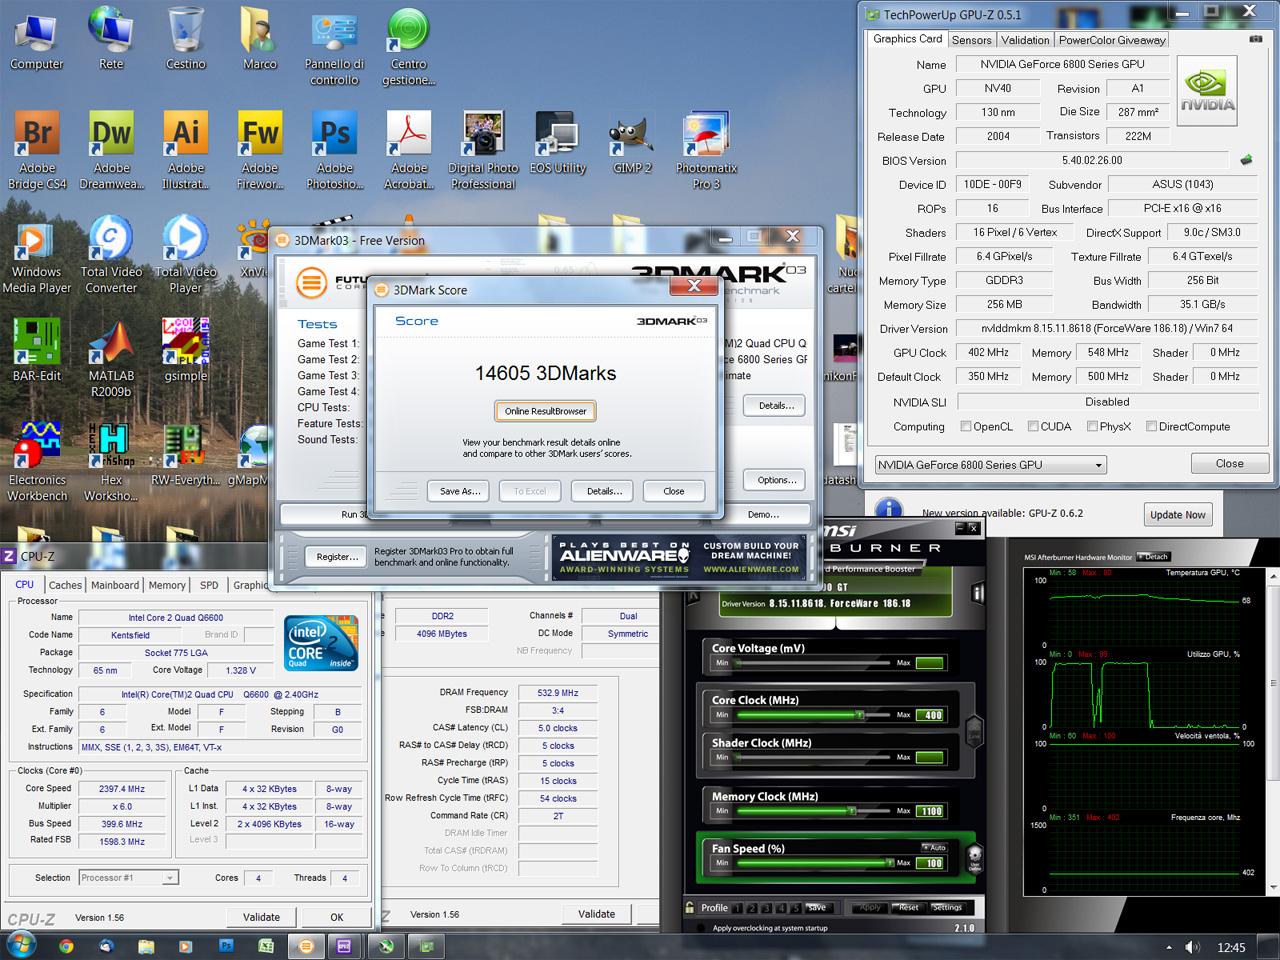Switch to CPU-Z Mainboard tab
The image size is (1280, 960).
115,585
